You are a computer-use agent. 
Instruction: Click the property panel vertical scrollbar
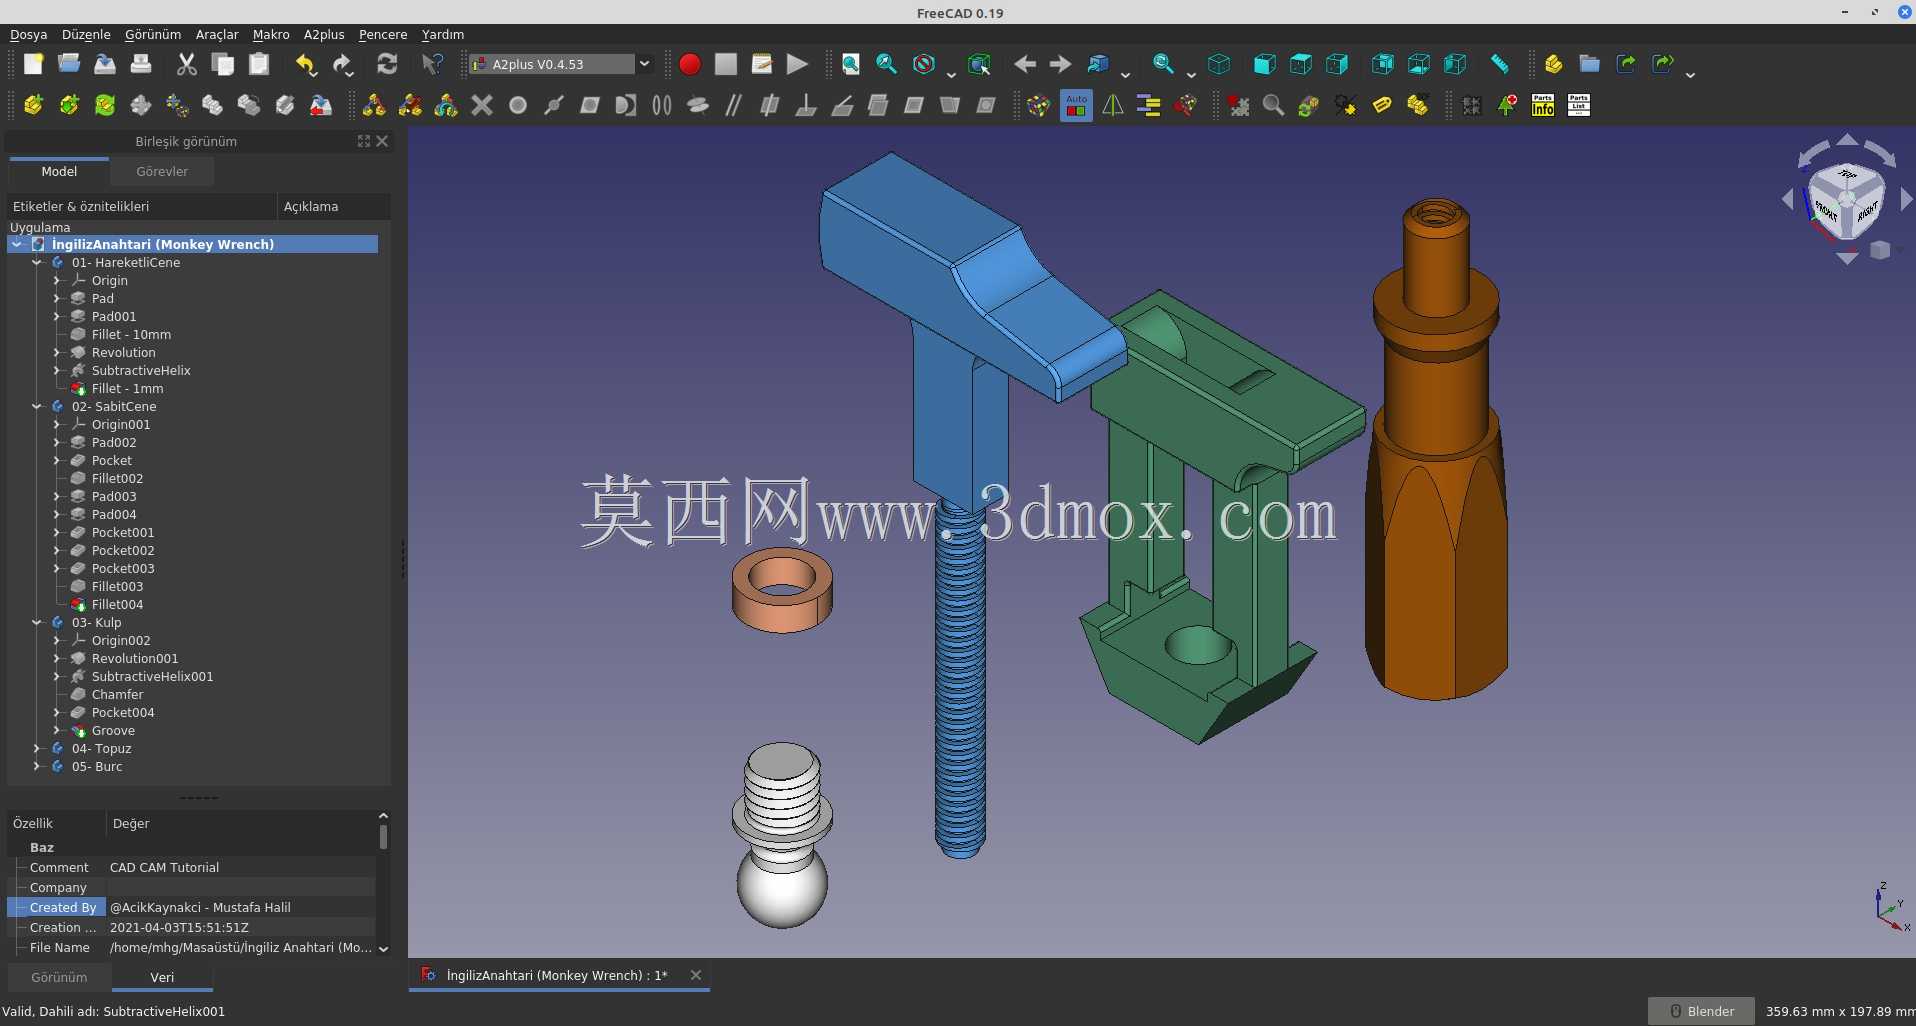click(x=383, y=836)
